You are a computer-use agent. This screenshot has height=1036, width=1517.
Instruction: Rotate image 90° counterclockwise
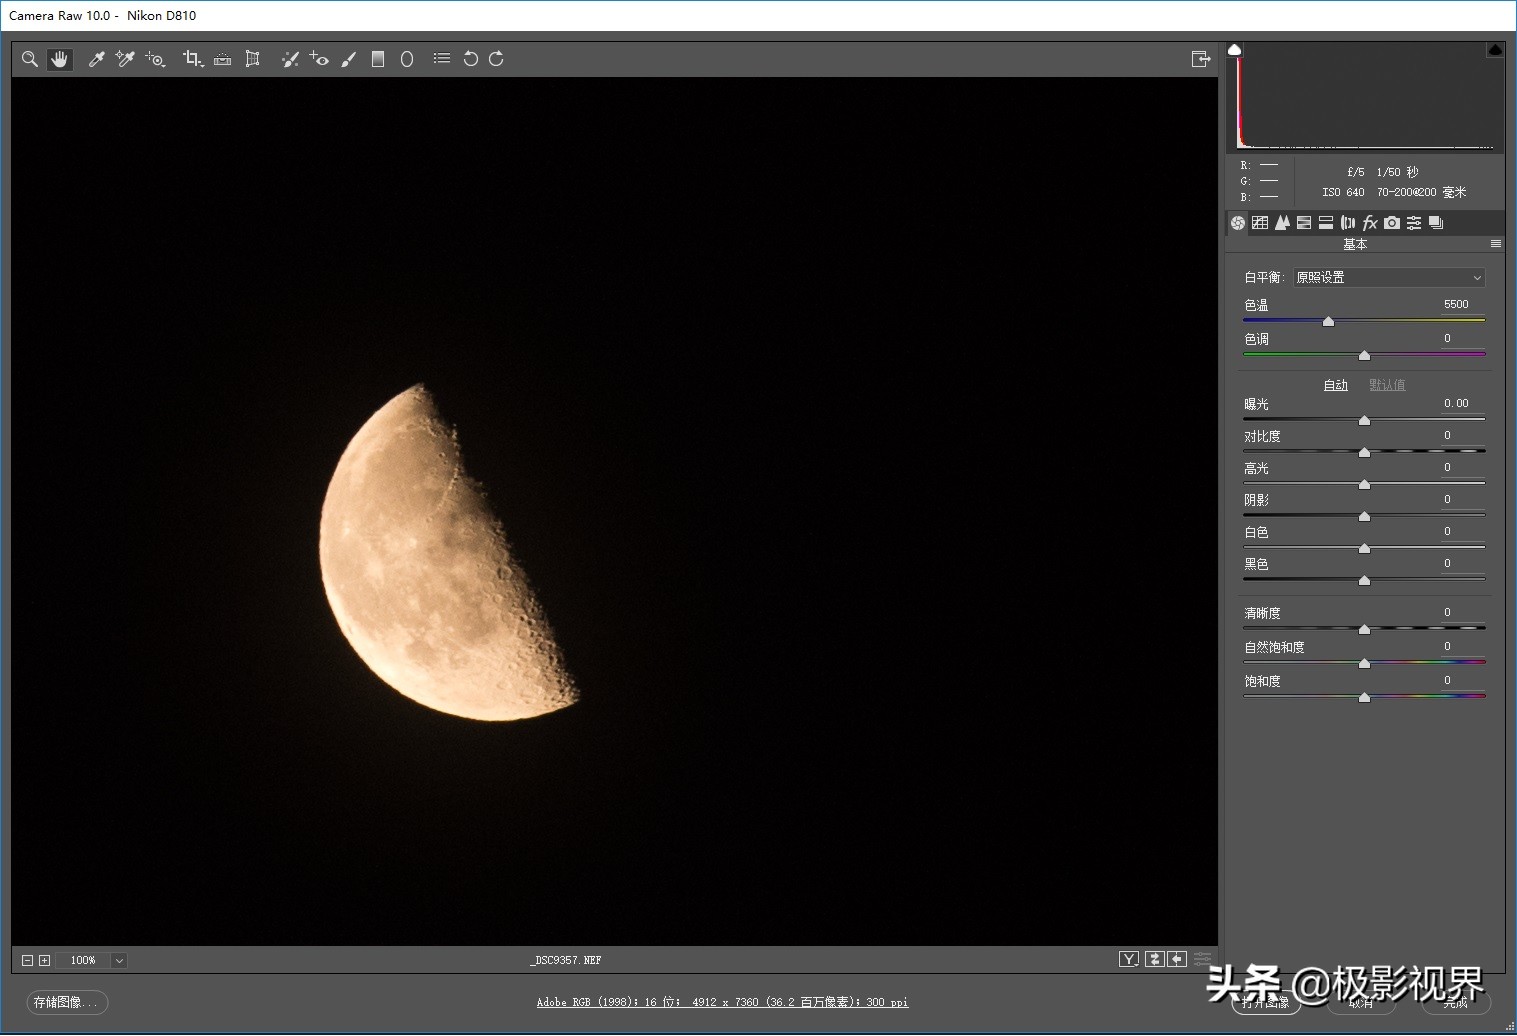pyautogui.click(x=470, y=60)
